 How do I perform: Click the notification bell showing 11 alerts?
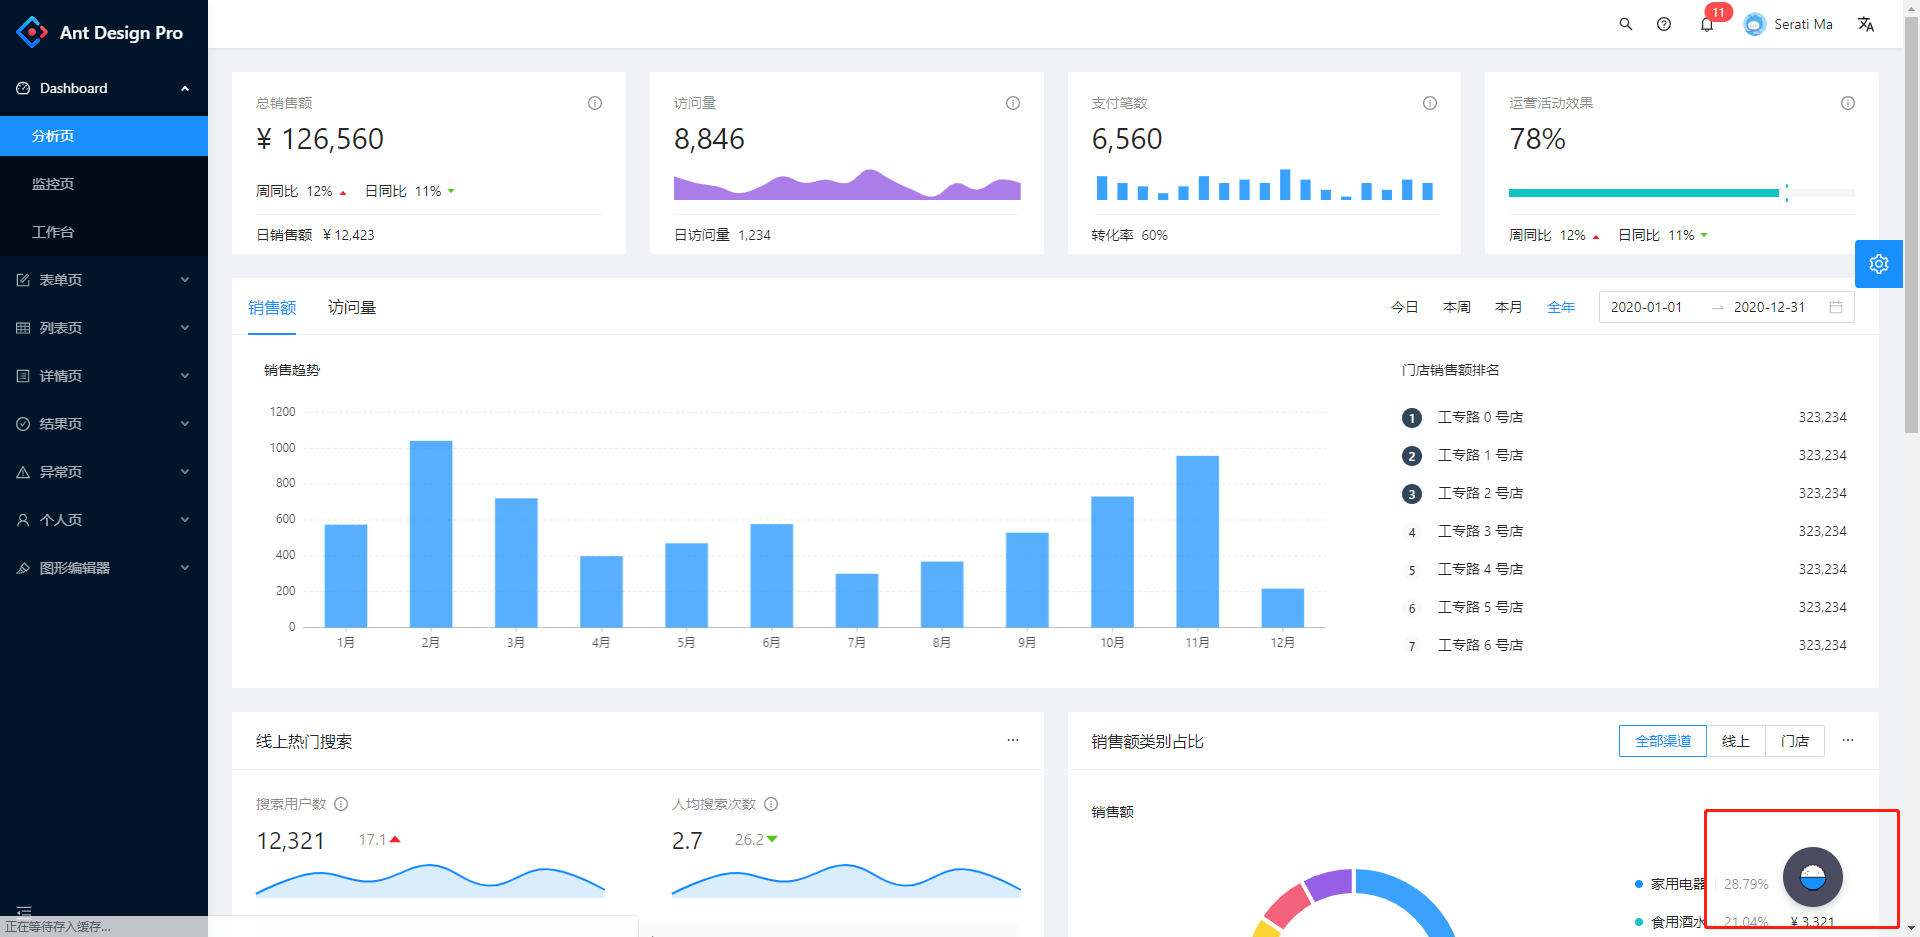coord(1706,23)
